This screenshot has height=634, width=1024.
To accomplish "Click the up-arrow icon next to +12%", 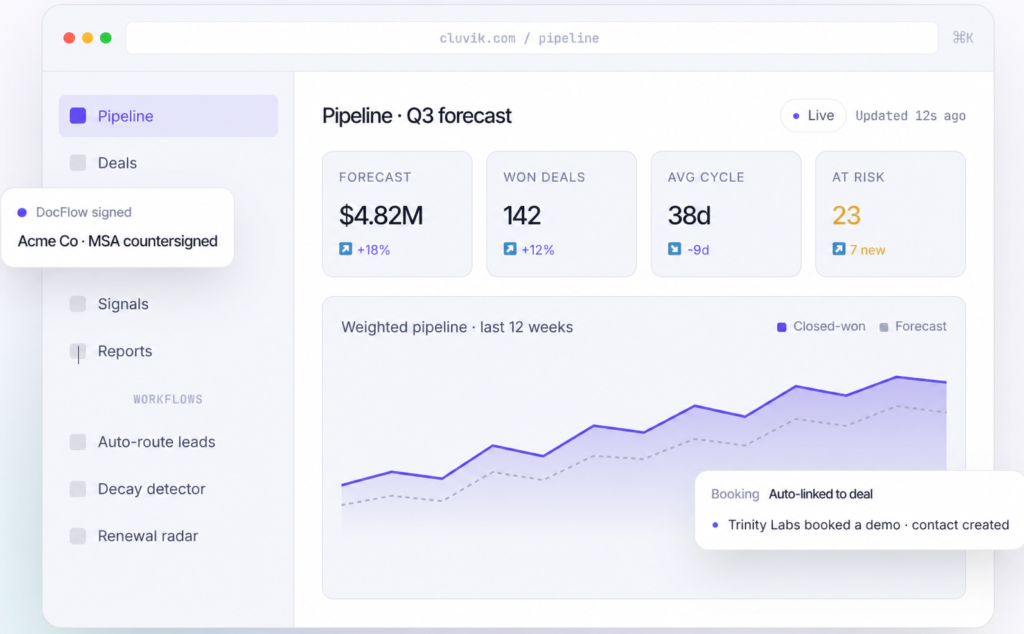I will pos(510,249).
